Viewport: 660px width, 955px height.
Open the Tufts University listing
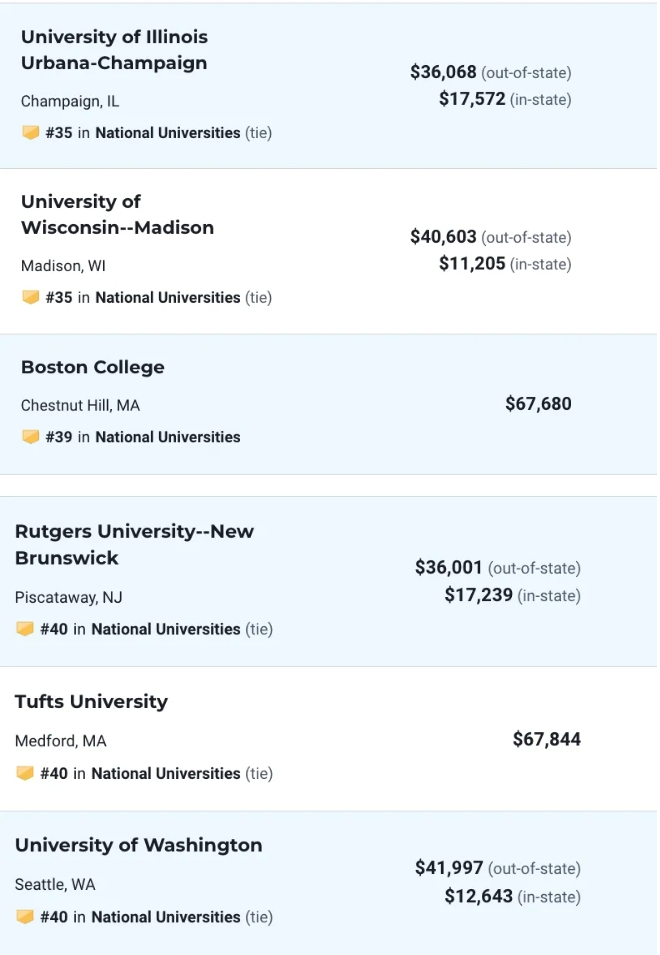click(x=91, y=702)
